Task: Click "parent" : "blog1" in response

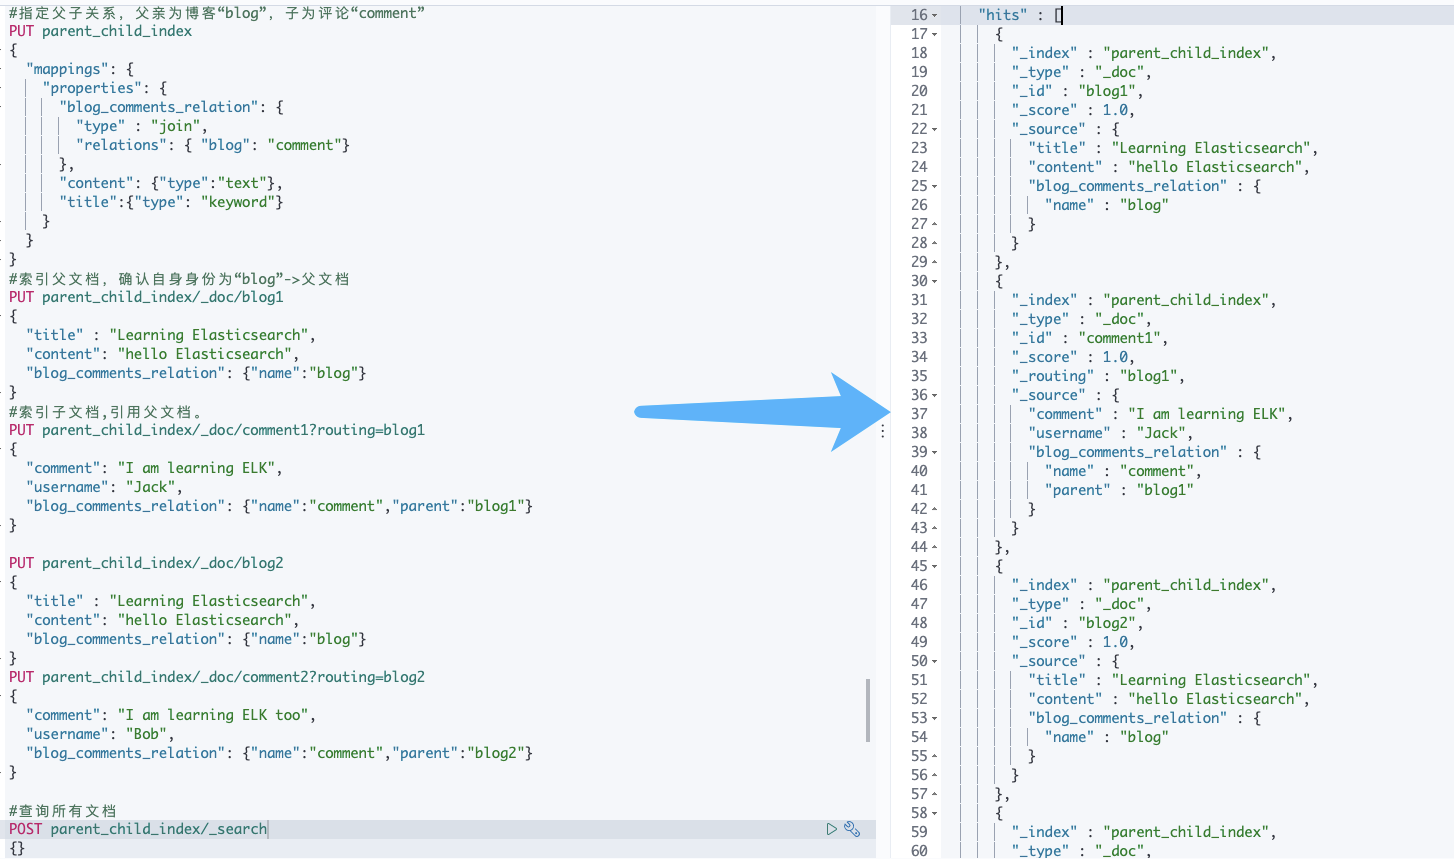Action: click(1119, 490)
